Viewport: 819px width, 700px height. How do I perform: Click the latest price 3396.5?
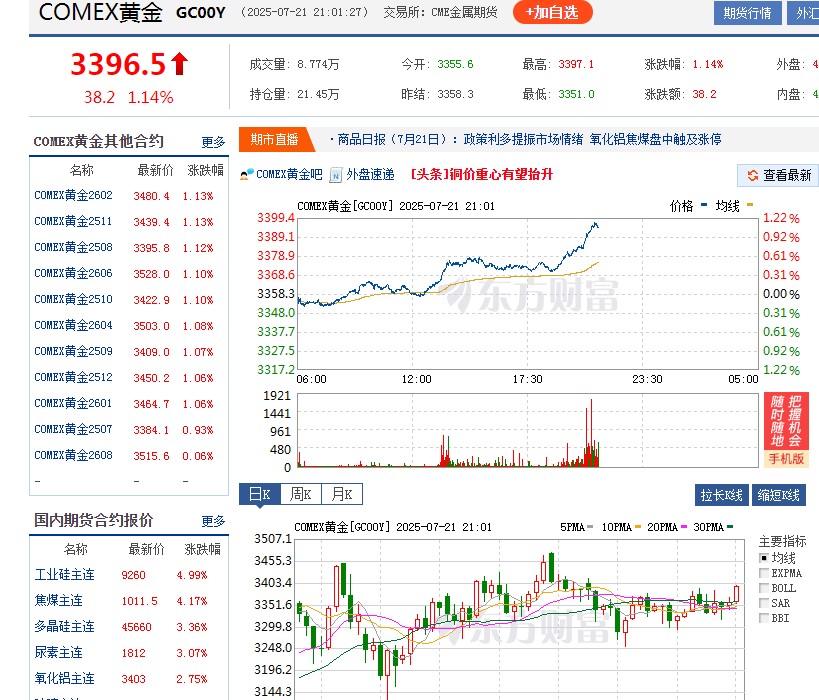tap(119, 64)
